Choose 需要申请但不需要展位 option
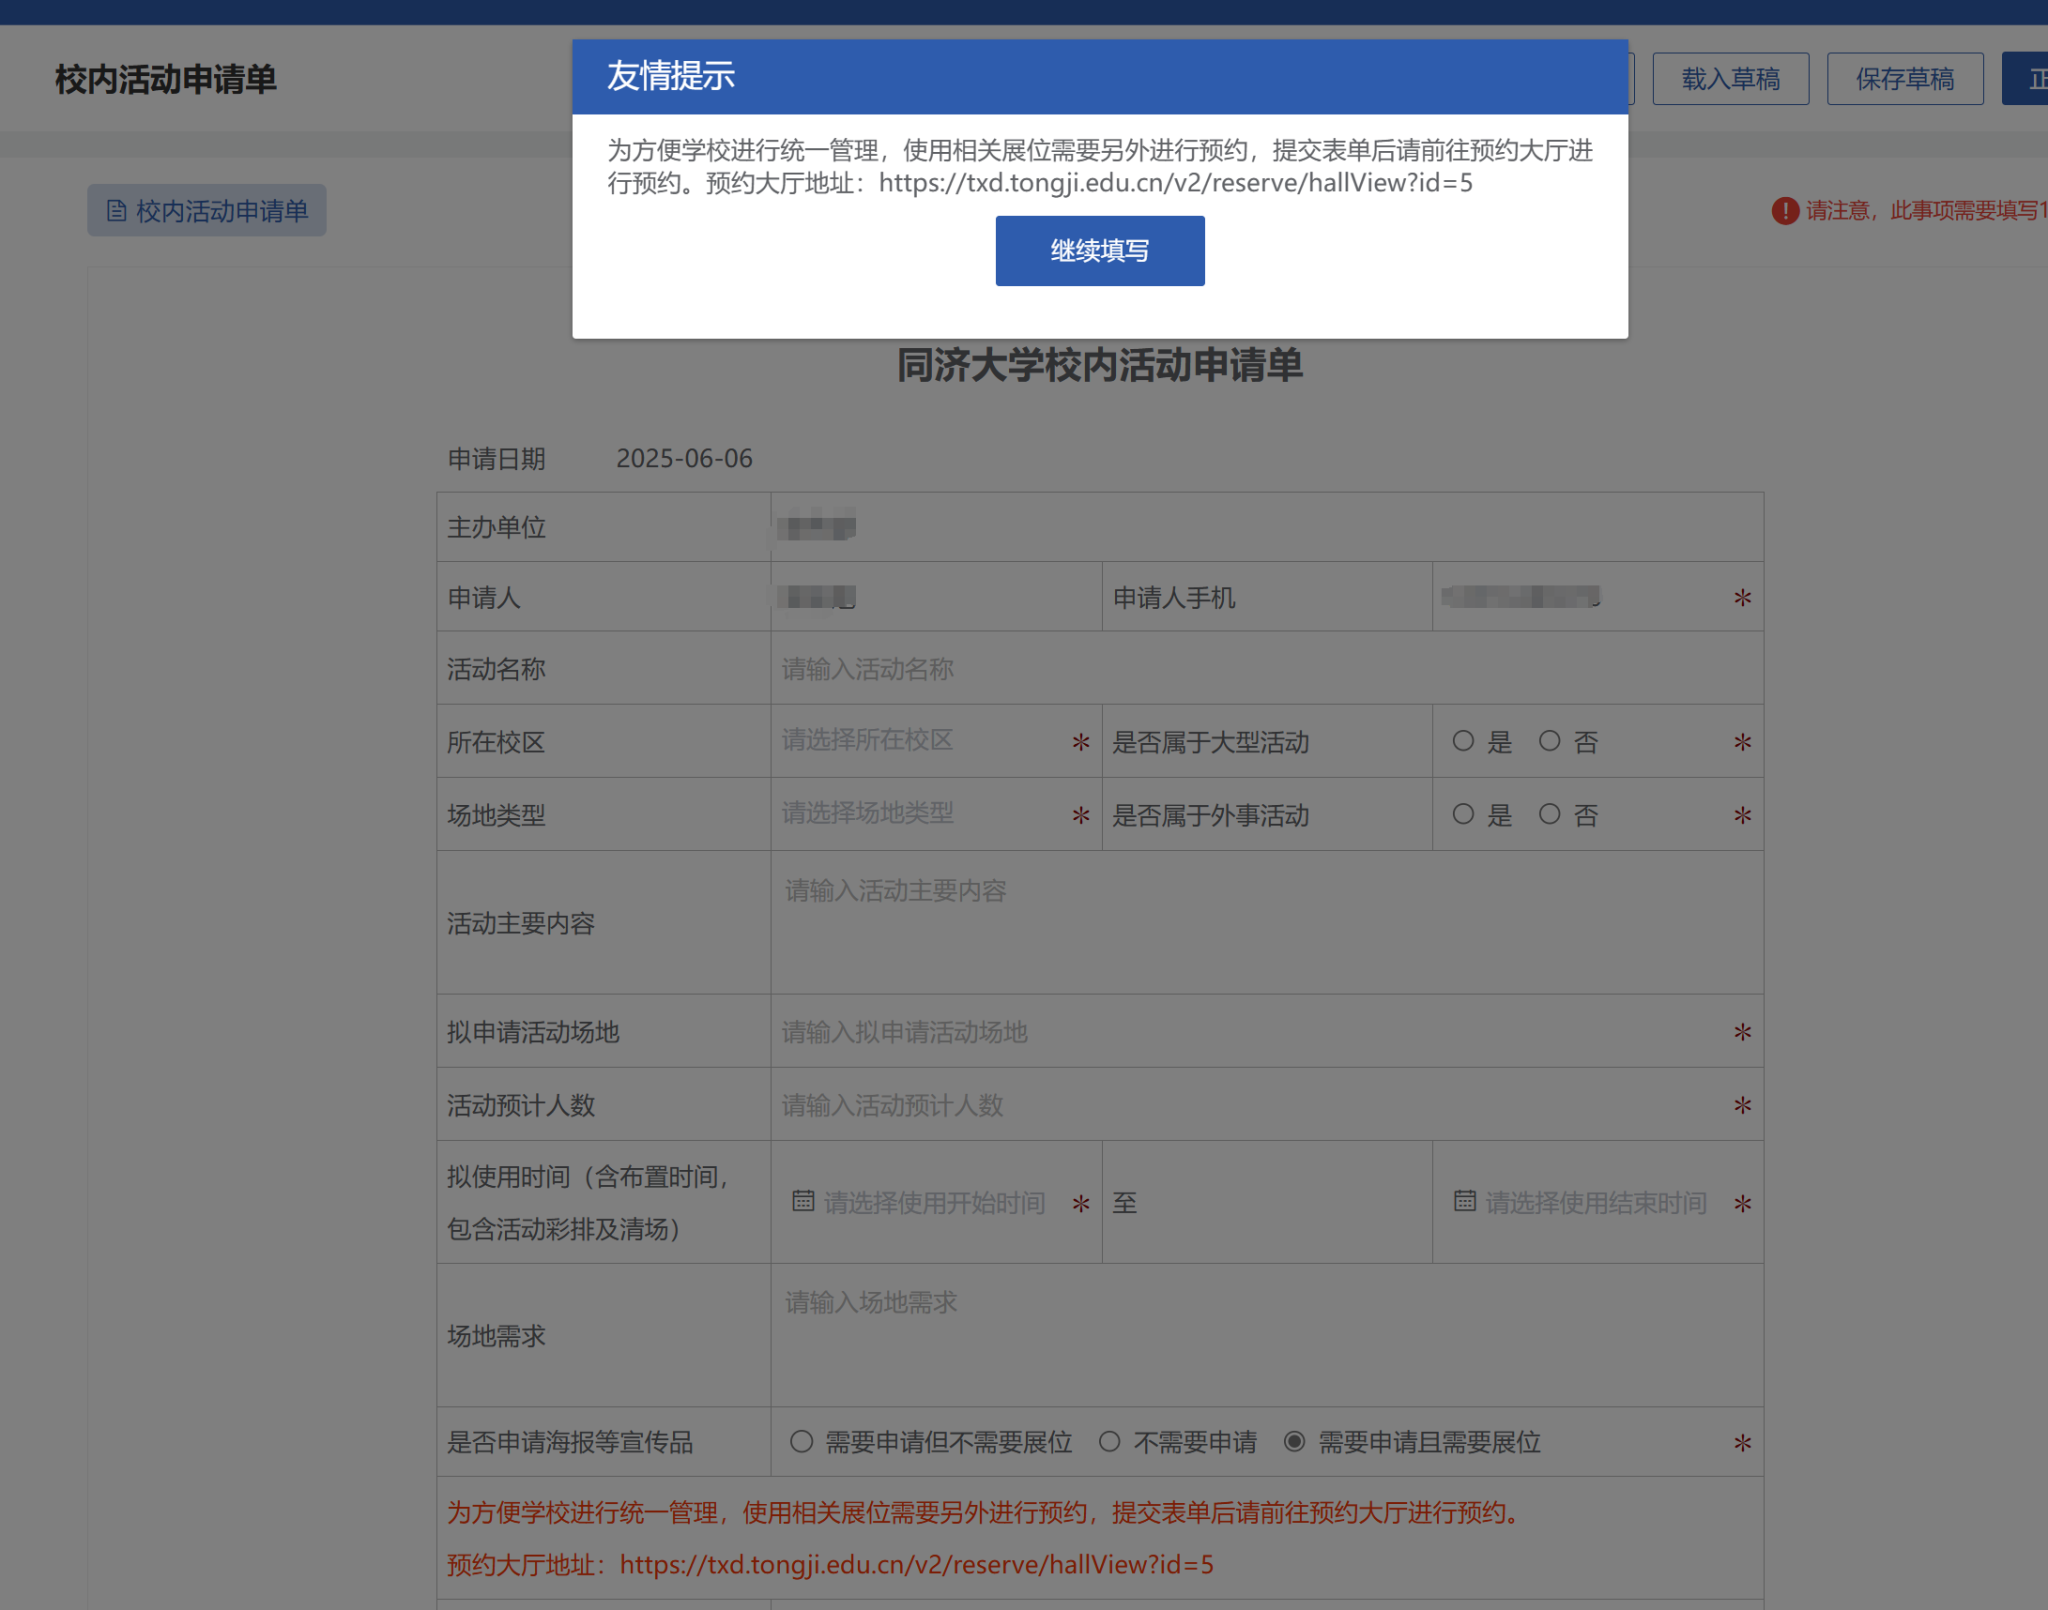The height and width of the screenshot is (1610, 2048). coord(801,1441)
